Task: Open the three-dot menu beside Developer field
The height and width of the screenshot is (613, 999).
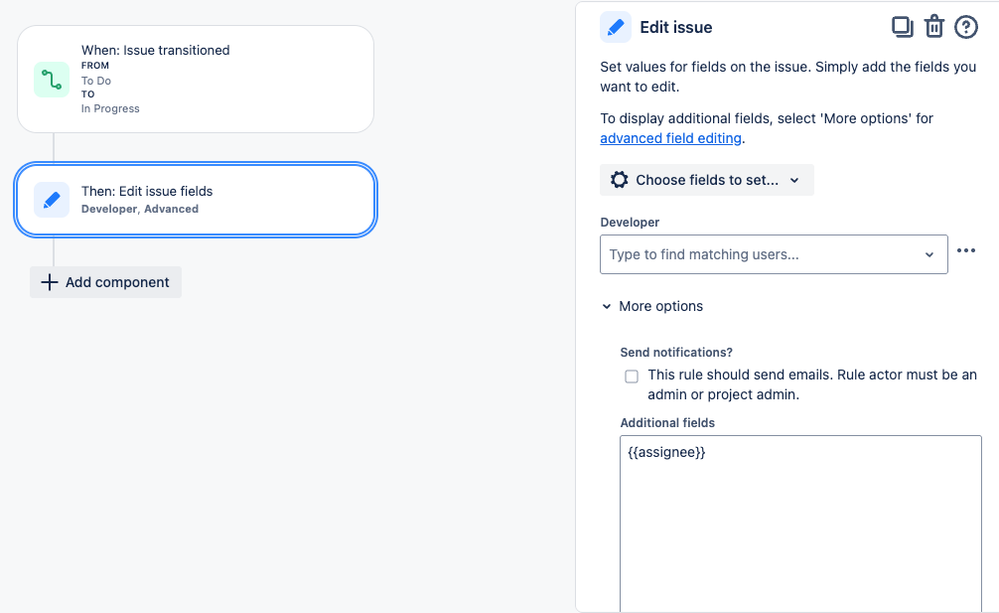Action: tap(966, 250)
